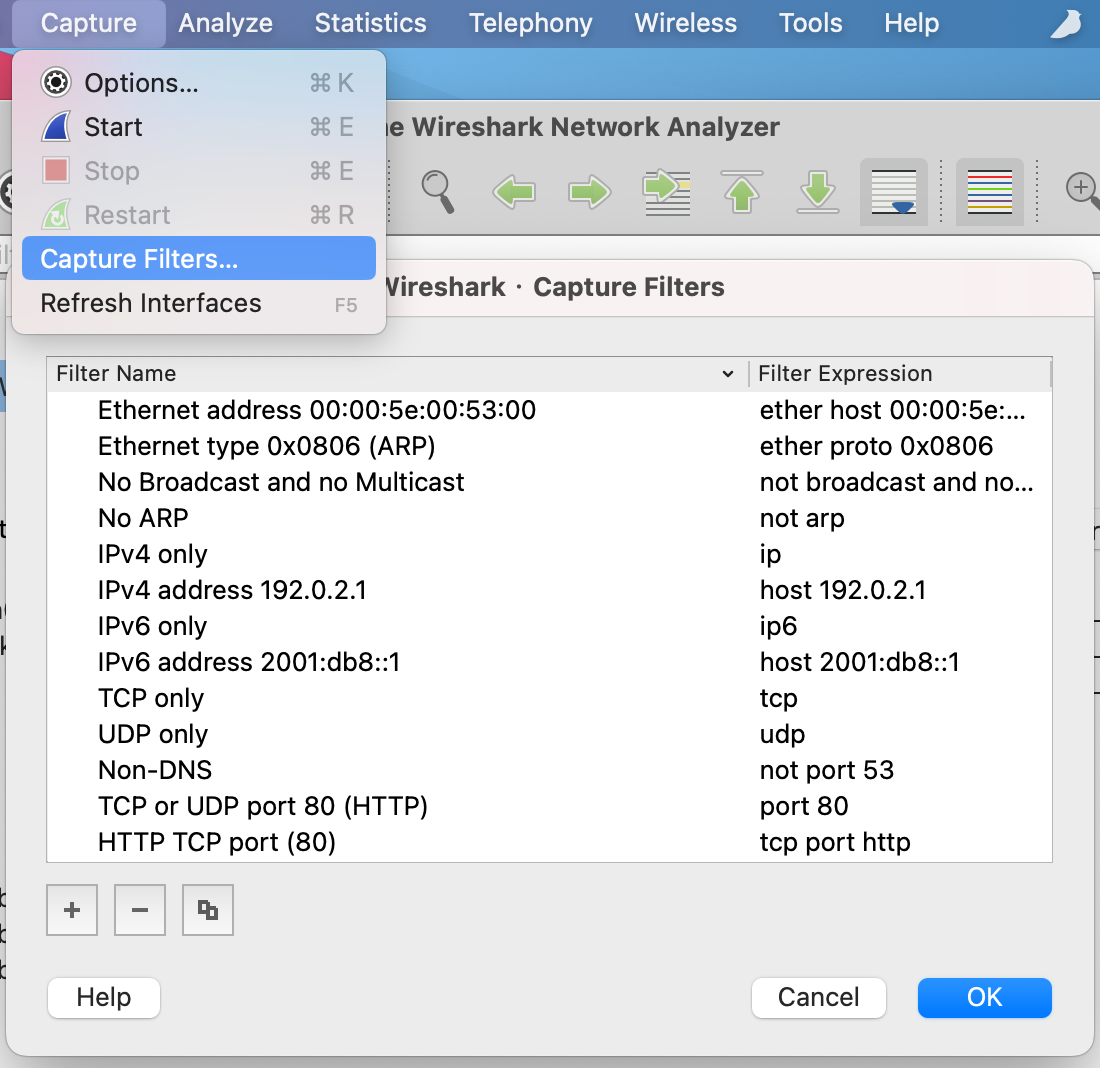Click the tcp port http expression

(835, 842)
